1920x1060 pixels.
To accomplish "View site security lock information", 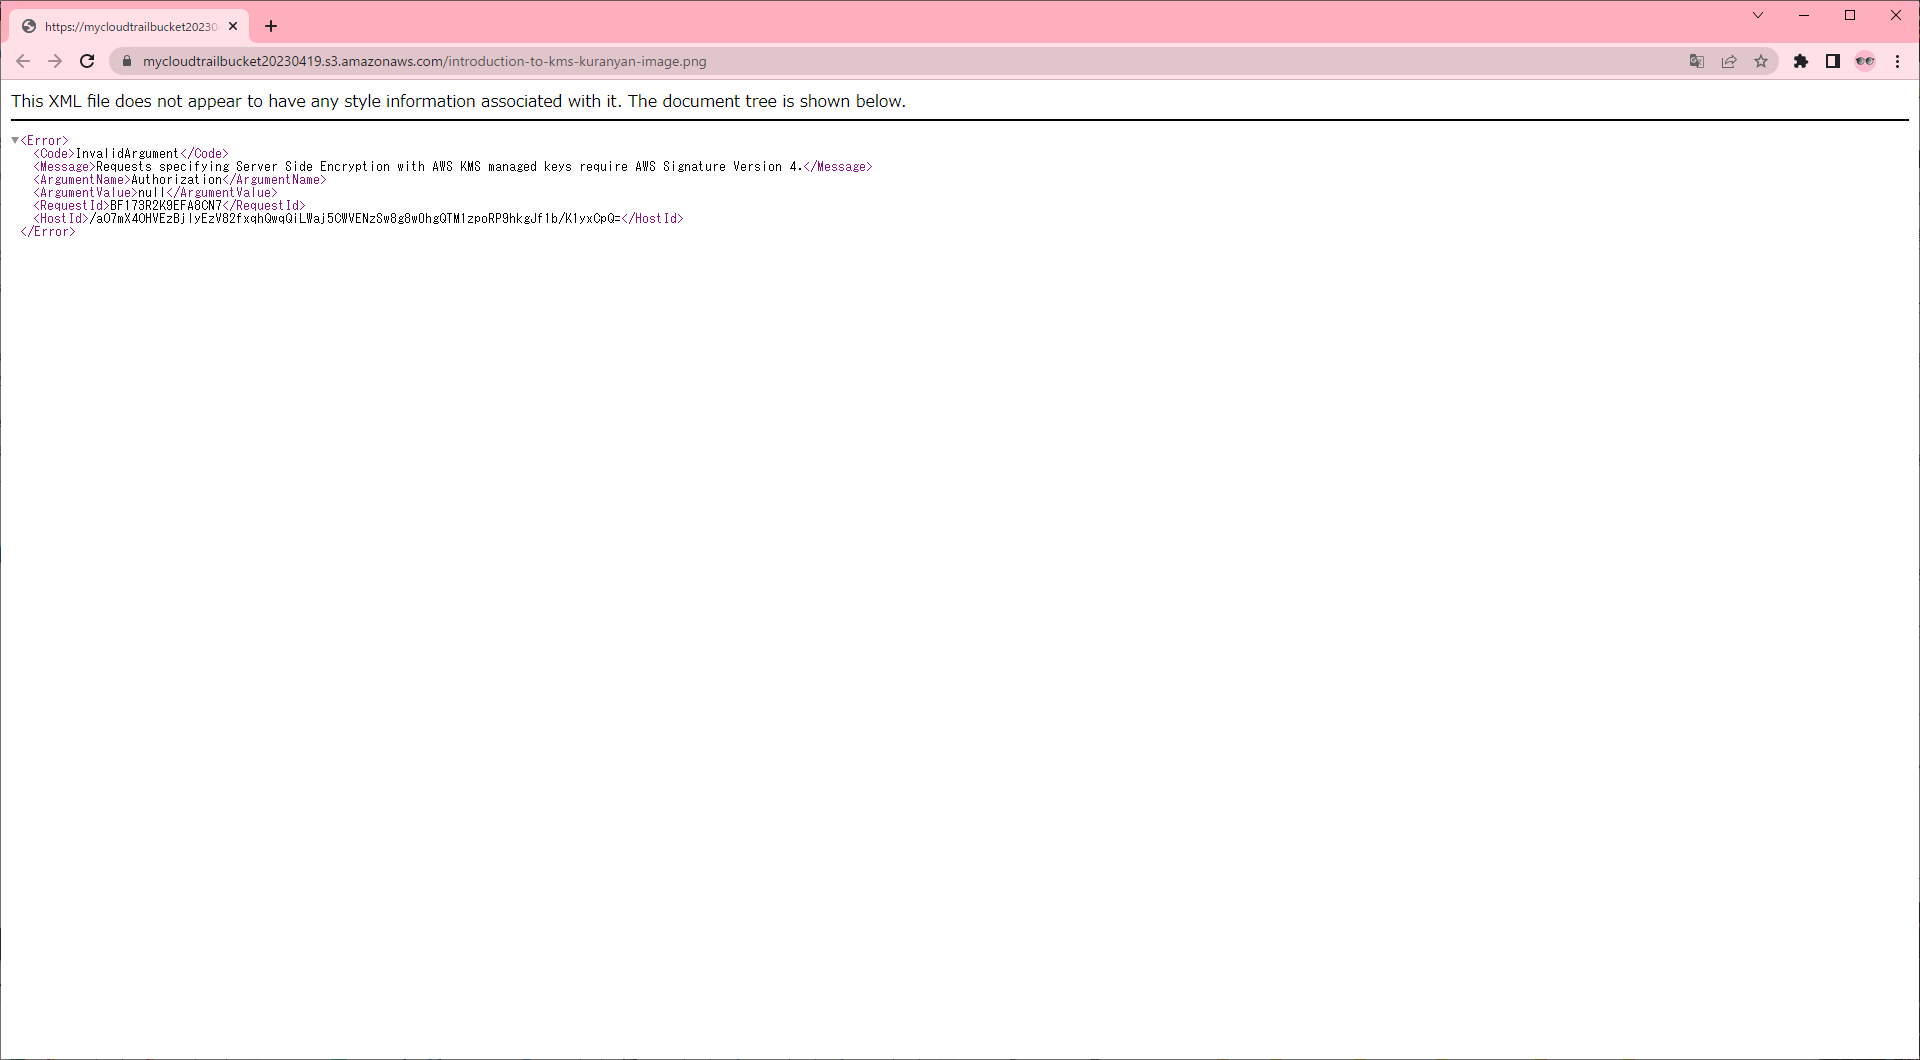I will pos(126,61).
